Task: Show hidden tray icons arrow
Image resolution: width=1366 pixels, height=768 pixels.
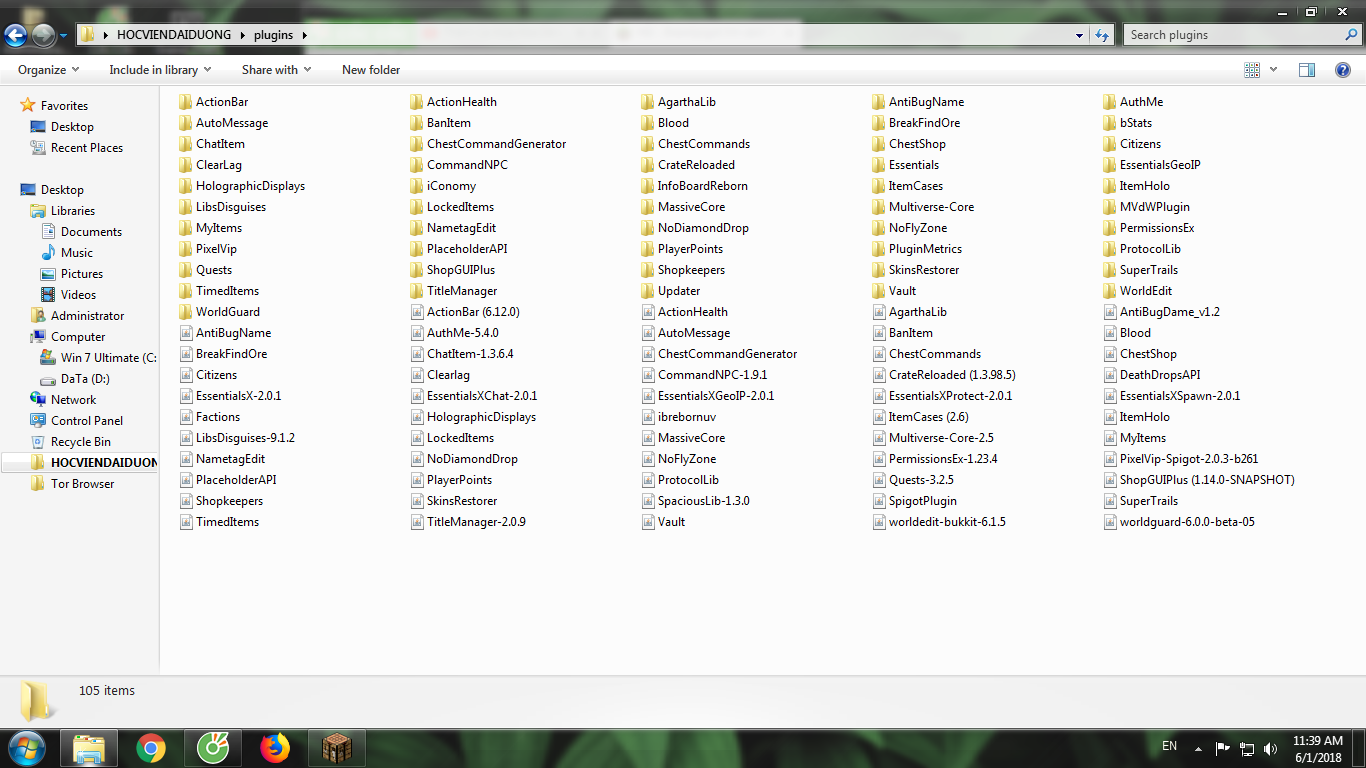Action: point(1198,748)
